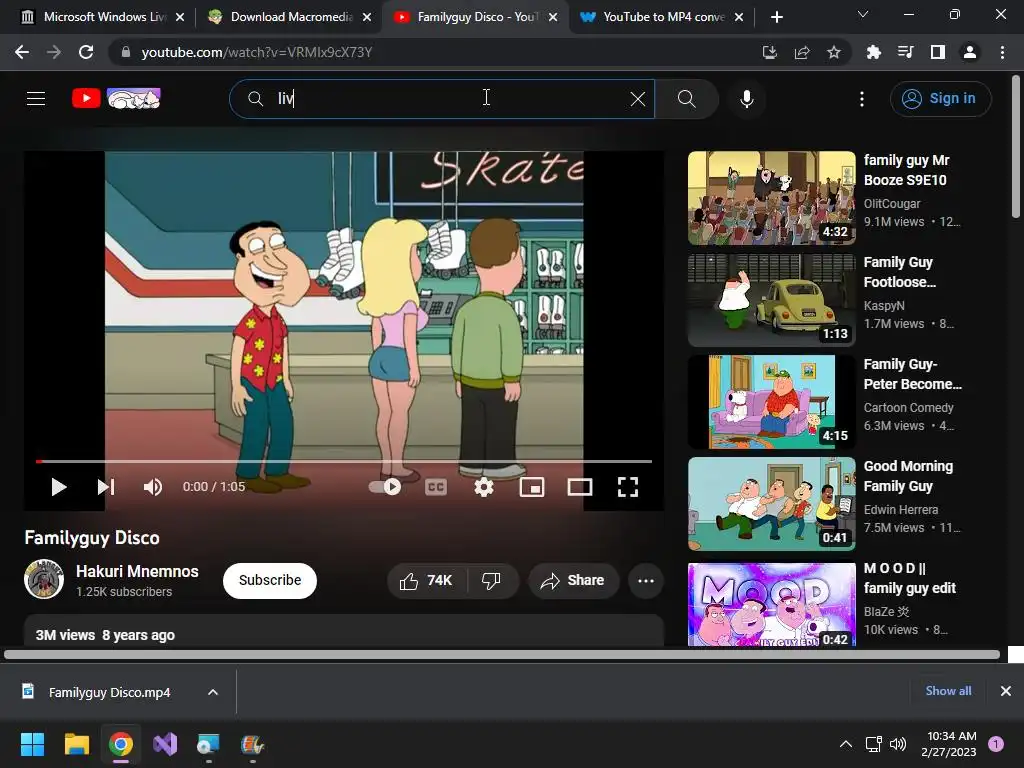This screenshot has height=768, width=1024.
Task: Open Chrome three-dot menu
Action: coord(1002,52)
